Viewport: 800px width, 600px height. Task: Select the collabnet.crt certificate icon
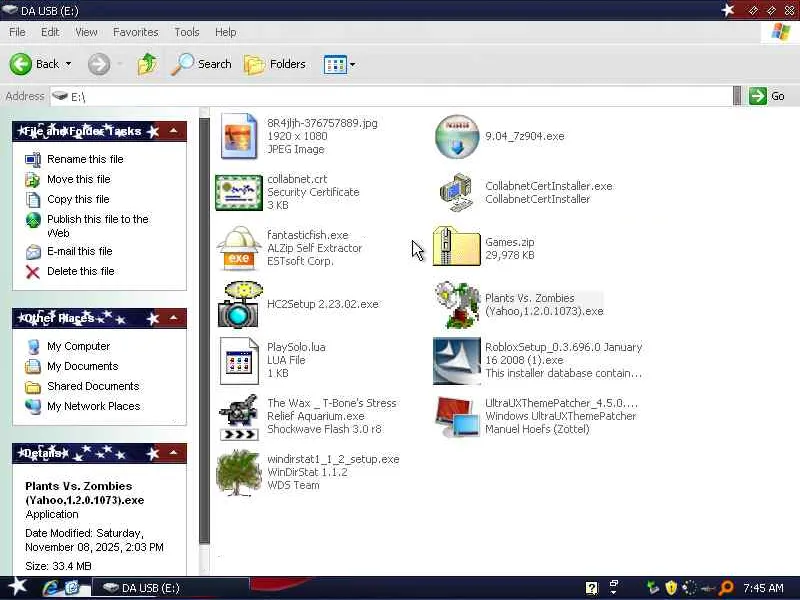[238, 192]
